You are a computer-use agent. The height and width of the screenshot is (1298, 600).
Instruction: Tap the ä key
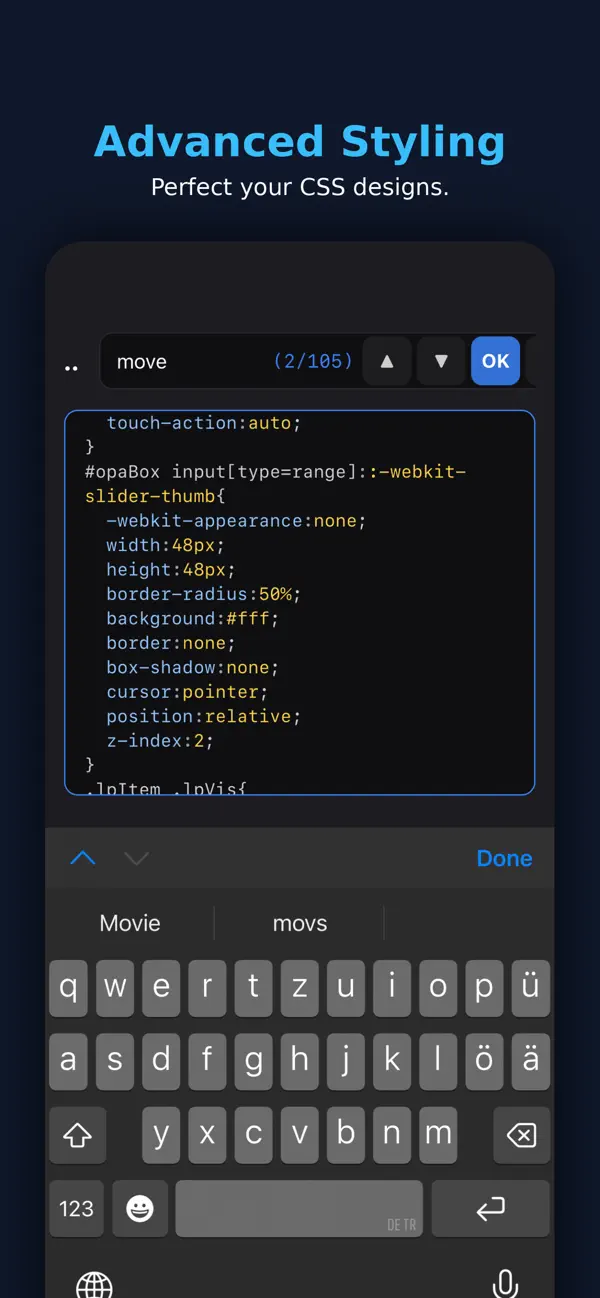(x=531, y=1061)
